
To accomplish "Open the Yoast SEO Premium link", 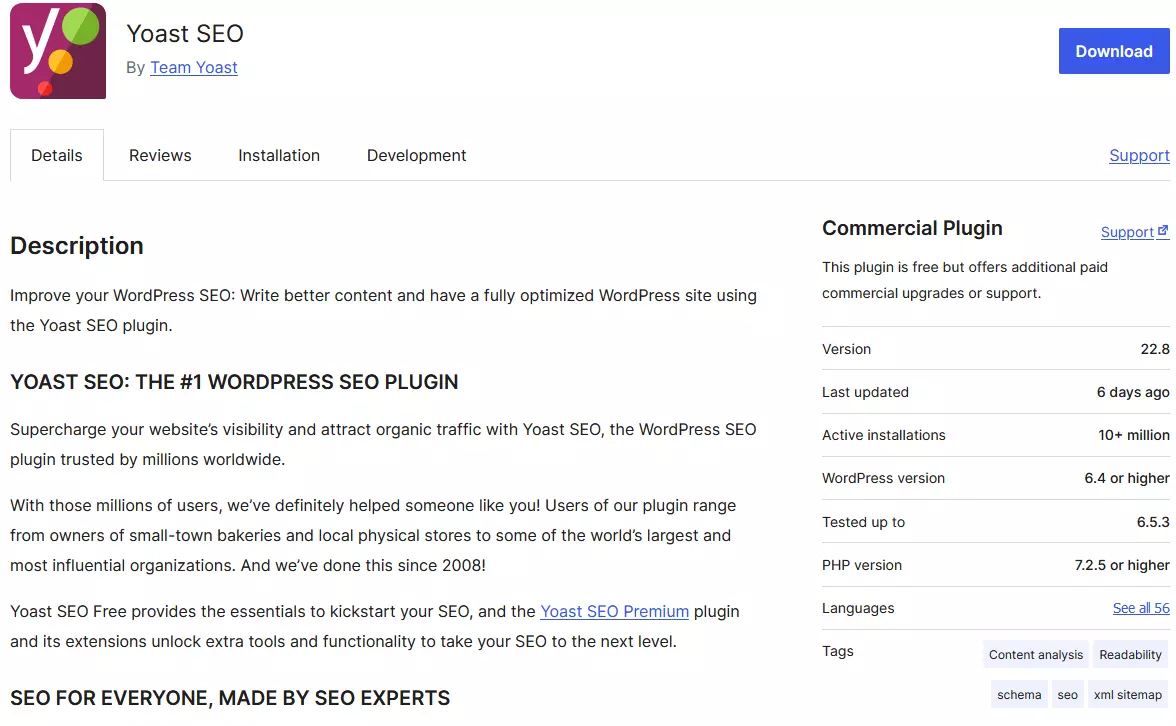I will tap(614, 611).
